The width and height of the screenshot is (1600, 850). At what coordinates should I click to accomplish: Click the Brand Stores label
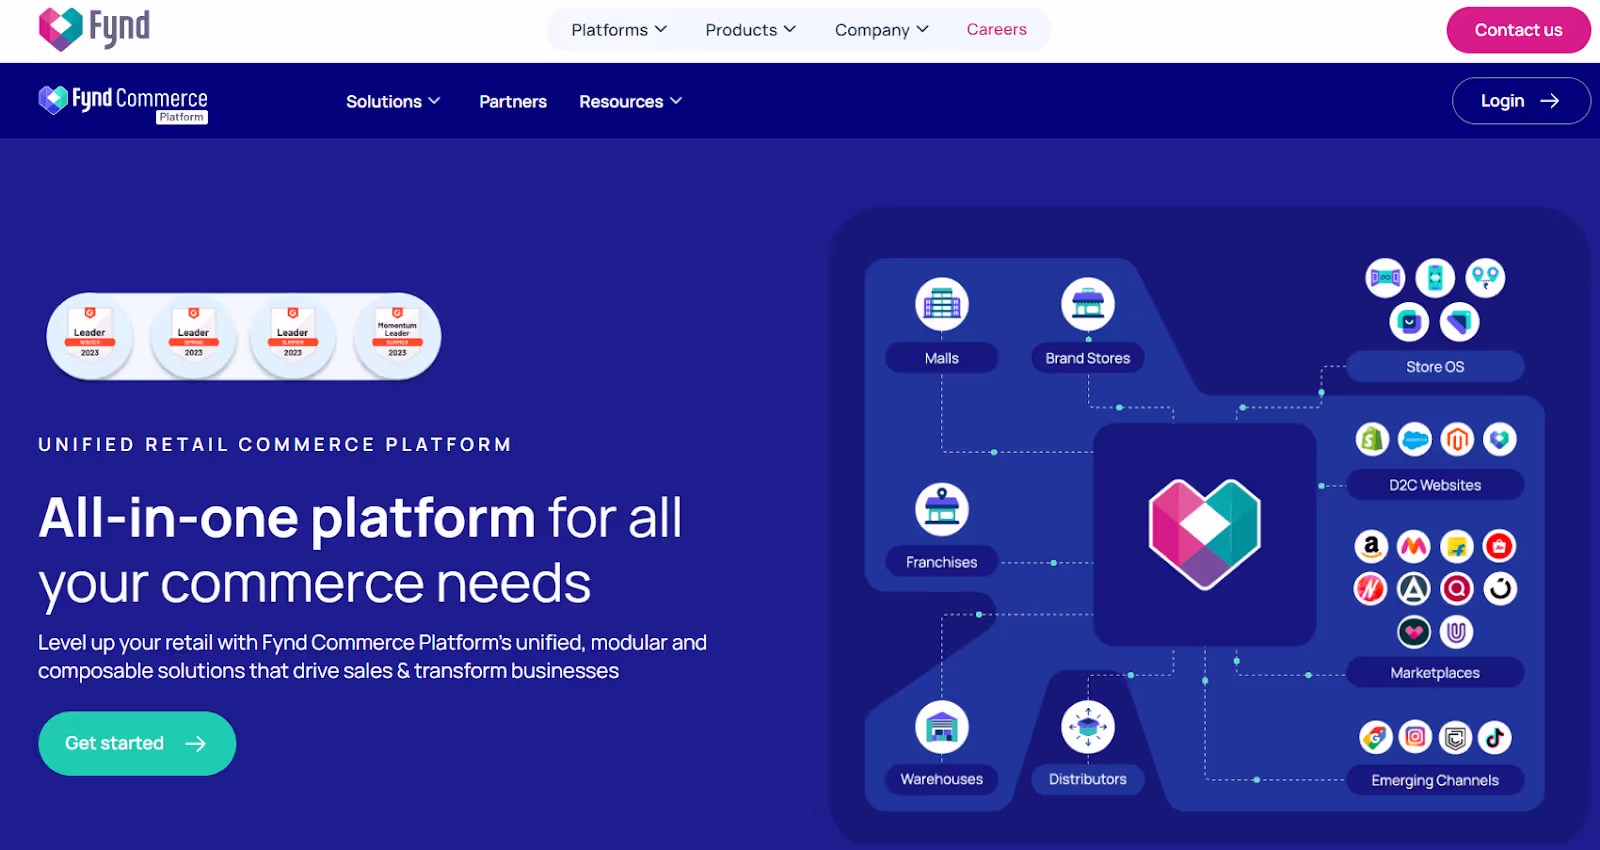tap(1088, 358)
